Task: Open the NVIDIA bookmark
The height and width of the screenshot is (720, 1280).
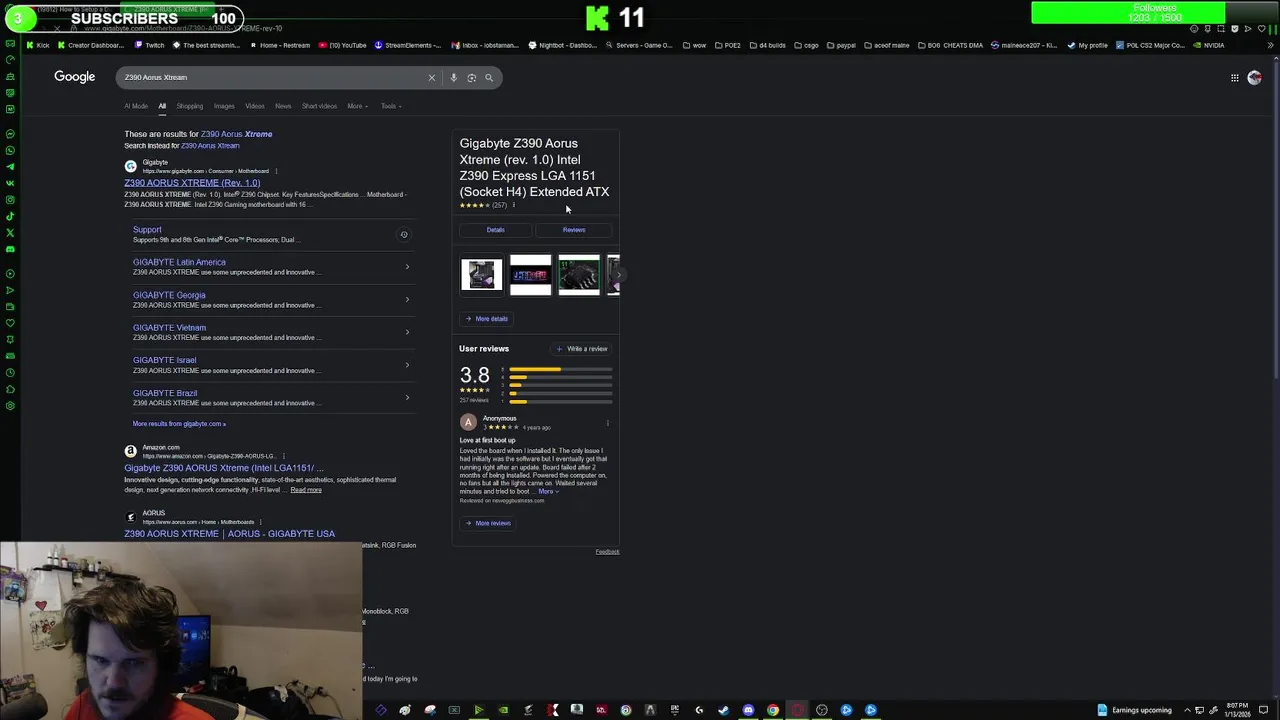Action: click(1209, 45)
